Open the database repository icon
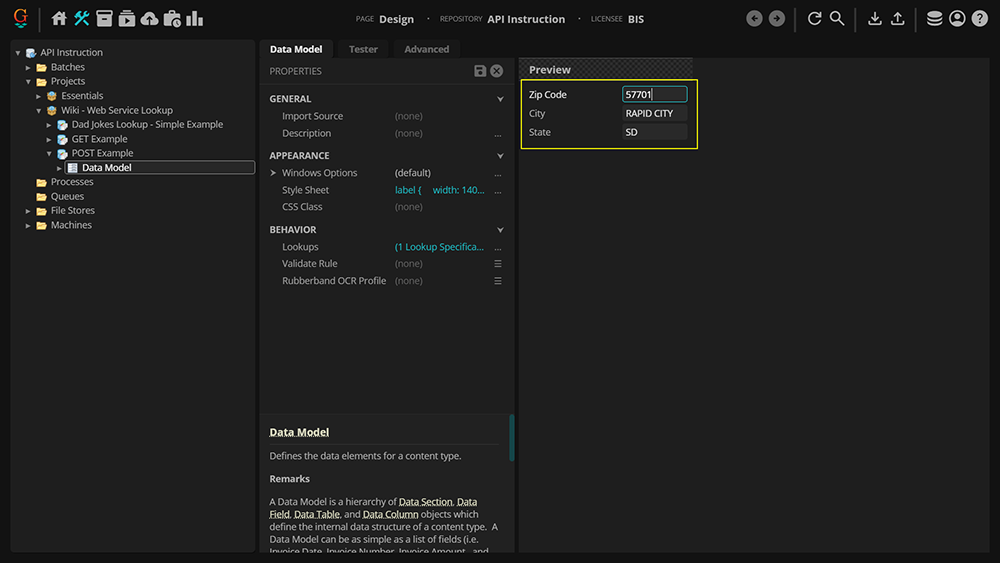1000x563 pixels. click(934, 18)
